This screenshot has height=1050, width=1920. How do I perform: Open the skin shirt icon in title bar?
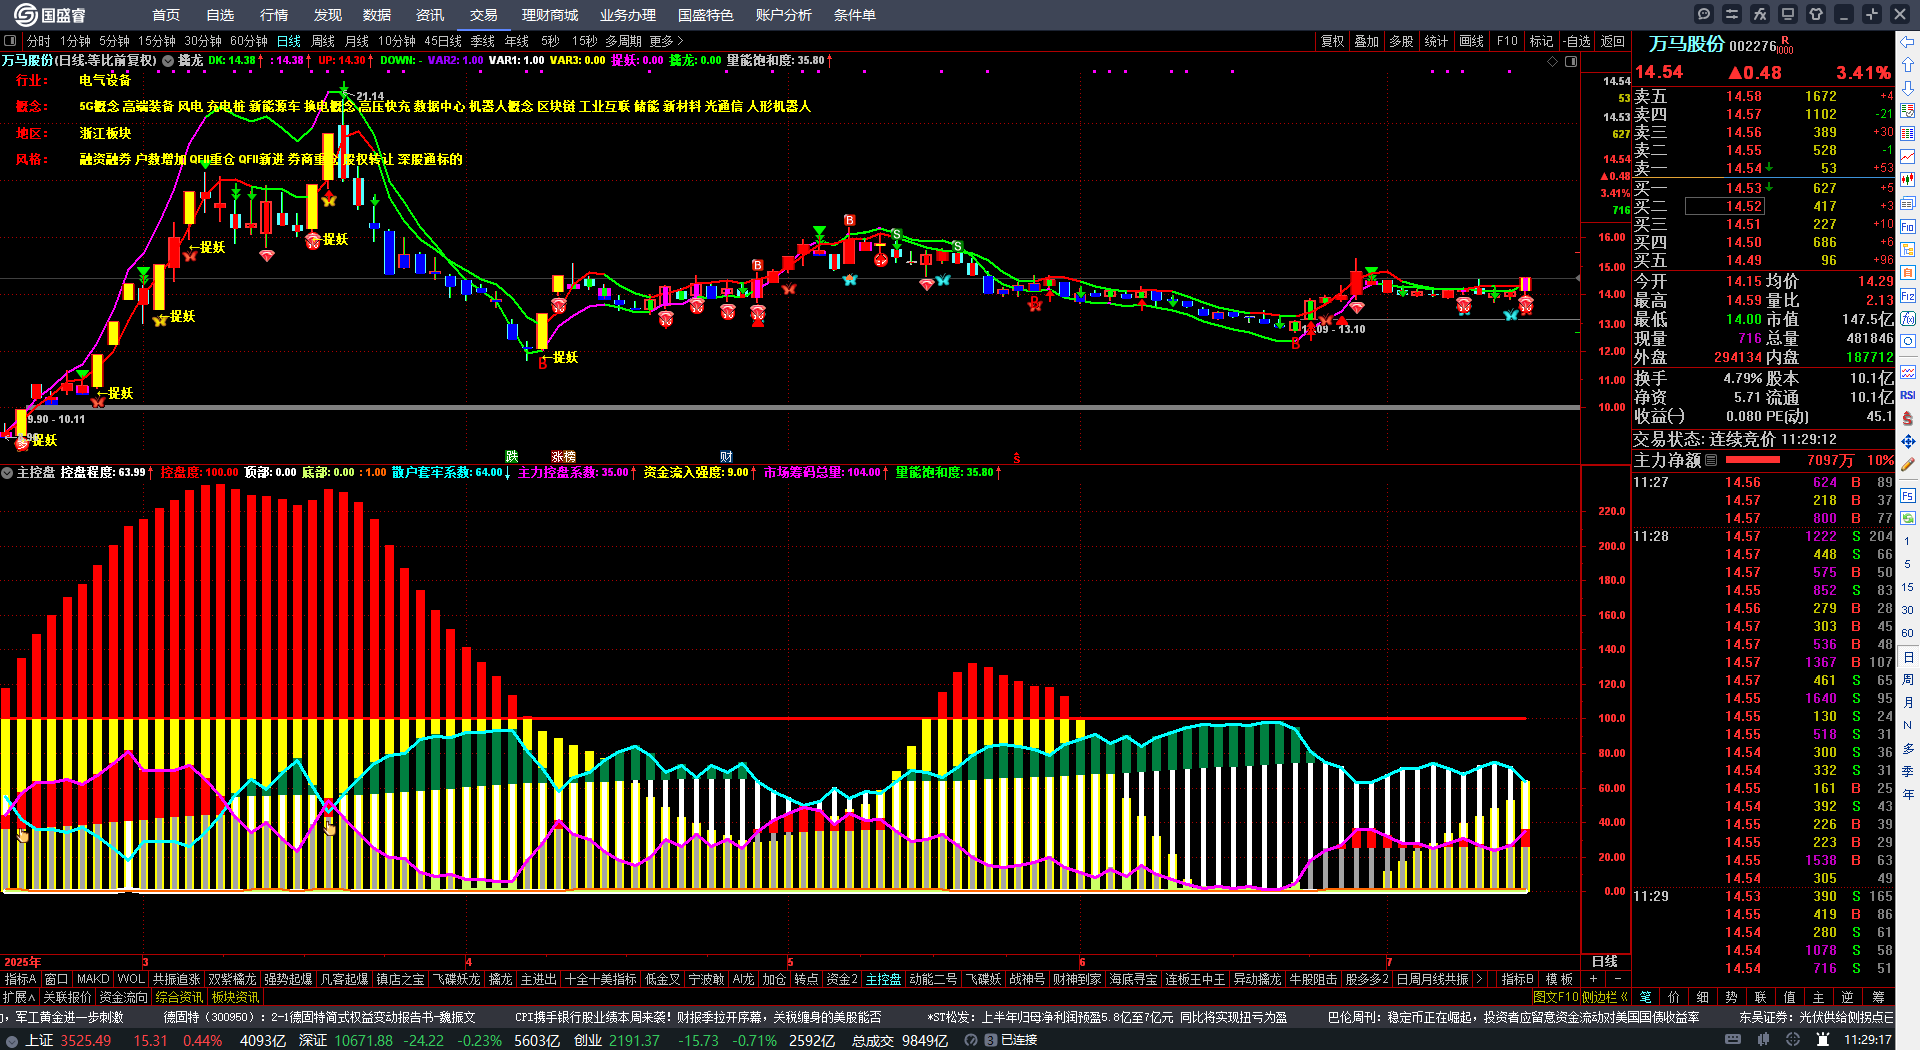click(1816, 14)
